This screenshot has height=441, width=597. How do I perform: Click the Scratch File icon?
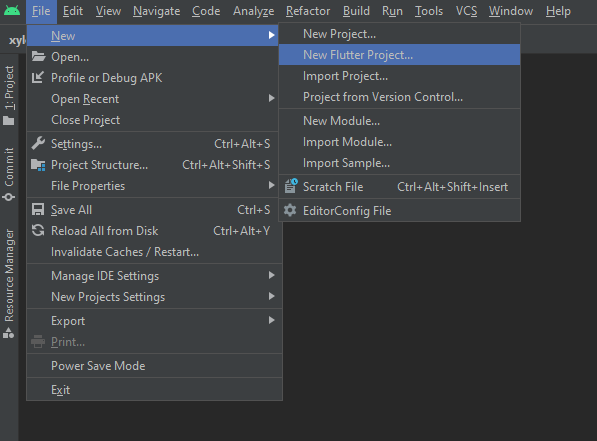tap(291, 186)
